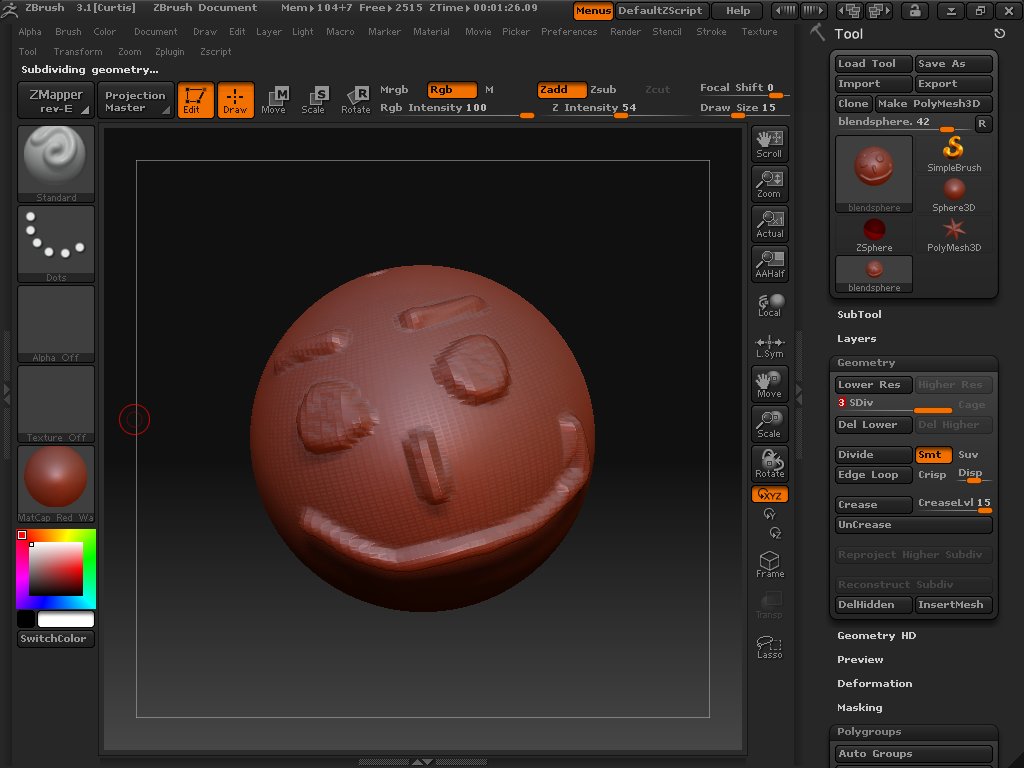1024x768 pixels.
Task: Click Rotate icon in right canvas shelf
Action: [769, 464]
